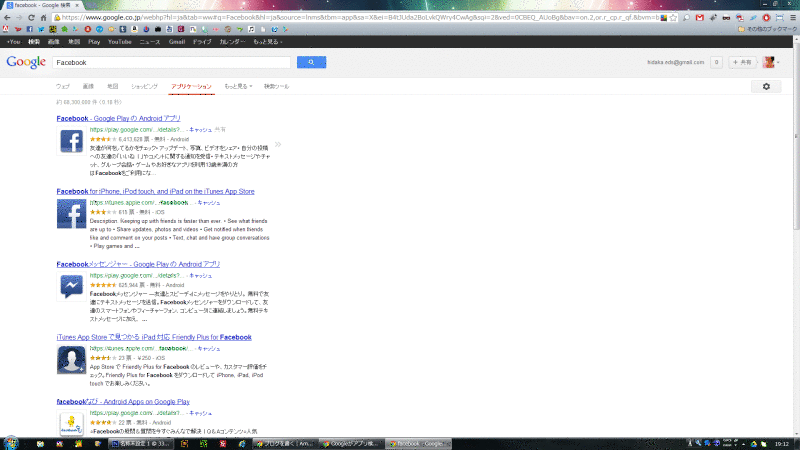
Task: Open 'Facebook - Google Play の Android アプリ' result
Action: coord(118,118)
